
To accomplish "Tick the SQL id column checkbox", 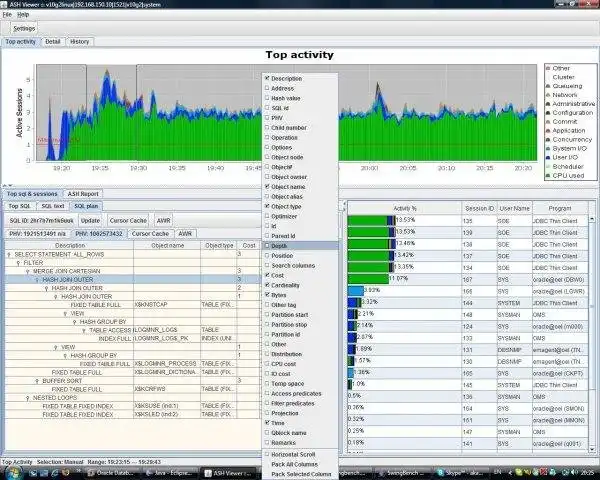I will coord(267,108).
